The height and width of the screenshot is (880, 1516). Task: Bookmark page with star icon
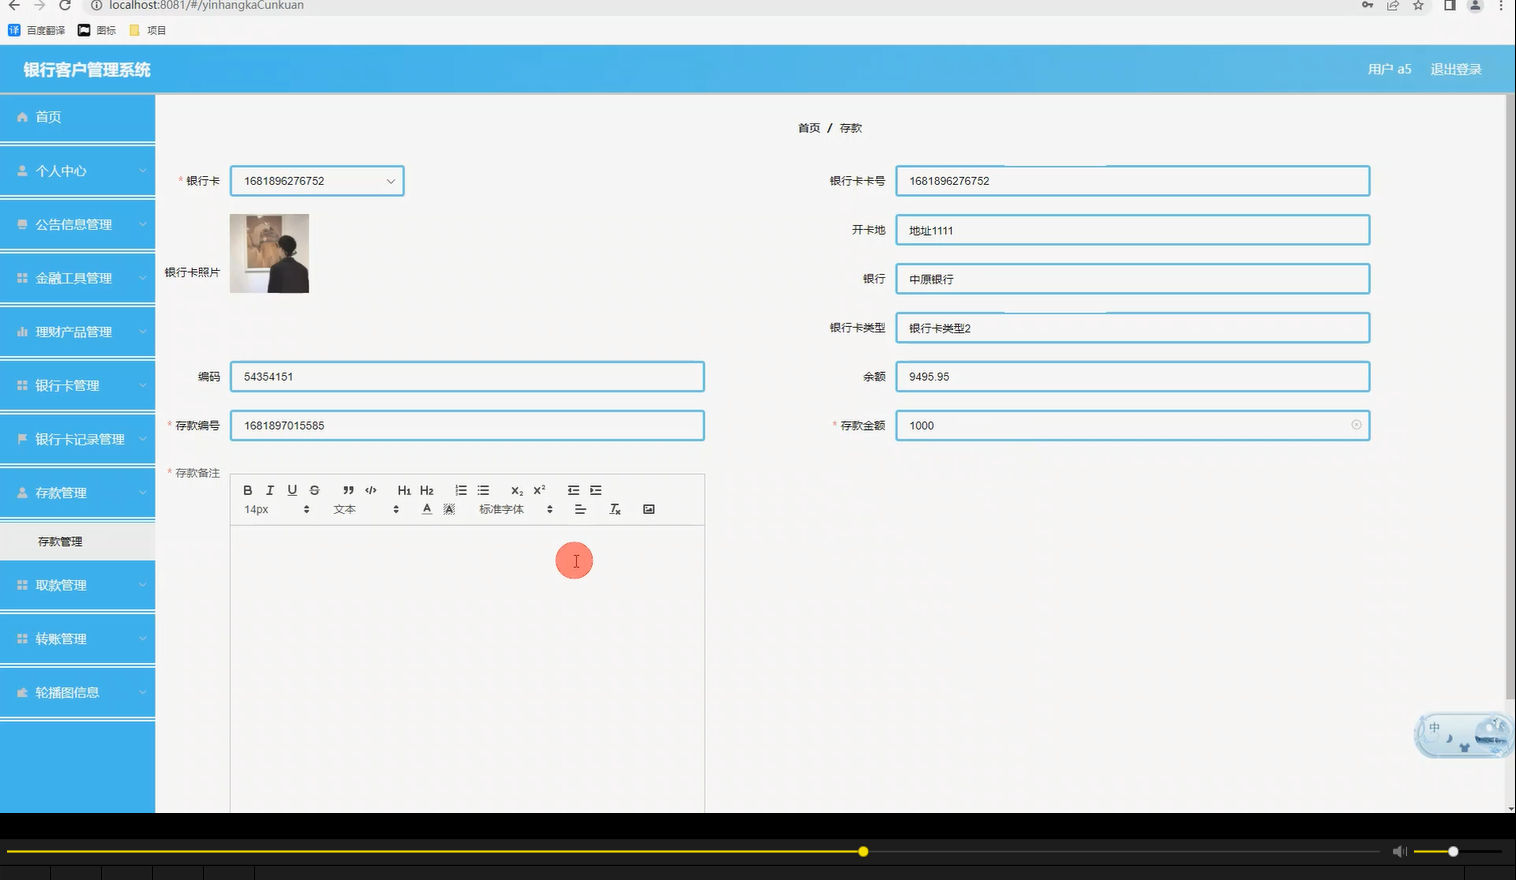coord(1418,5)
